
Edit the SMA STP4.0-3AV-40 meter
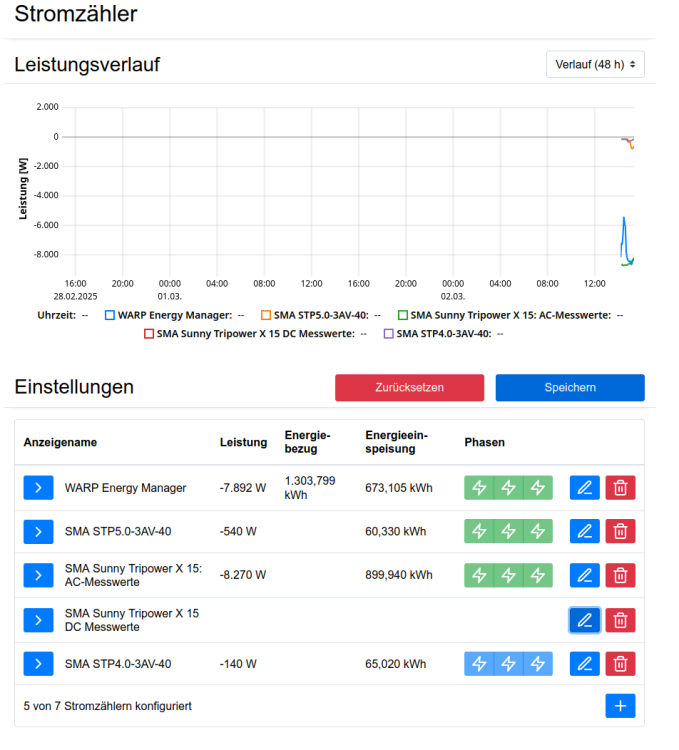click(584, 664)
